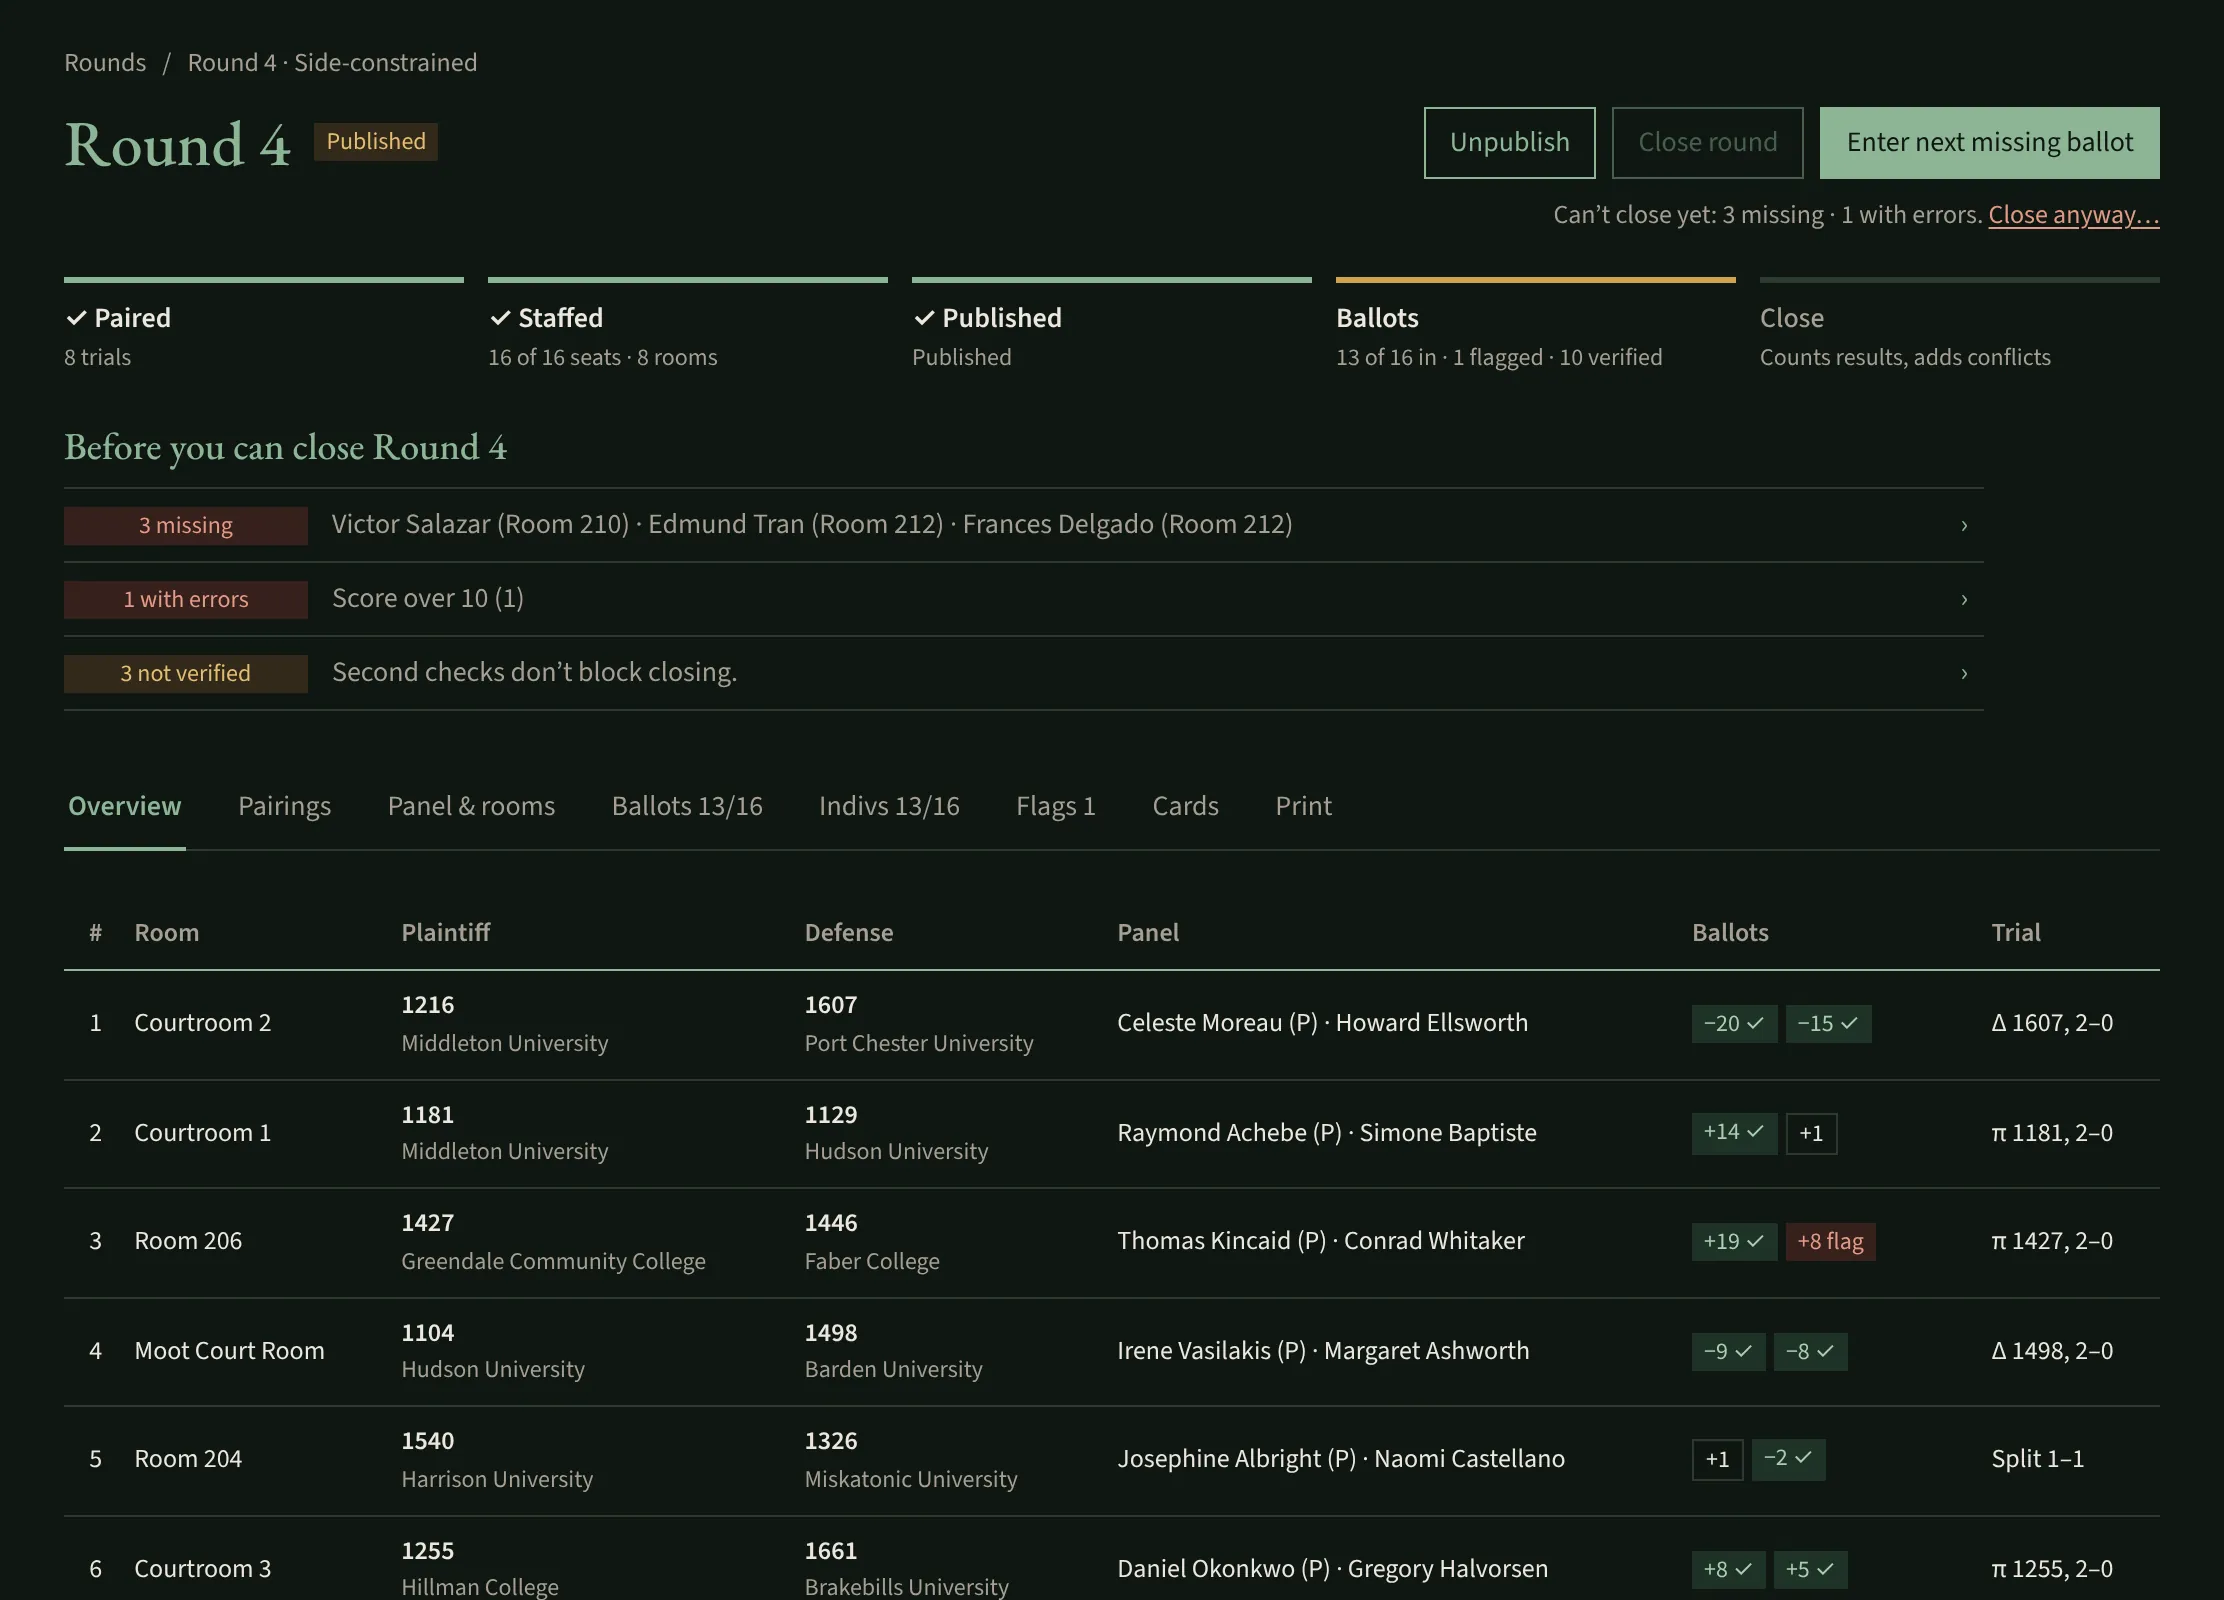Open the −2 ballot chip for Room 204
Image resolution: width=2224 pixels, height=1600 pixels.
1788,1459
